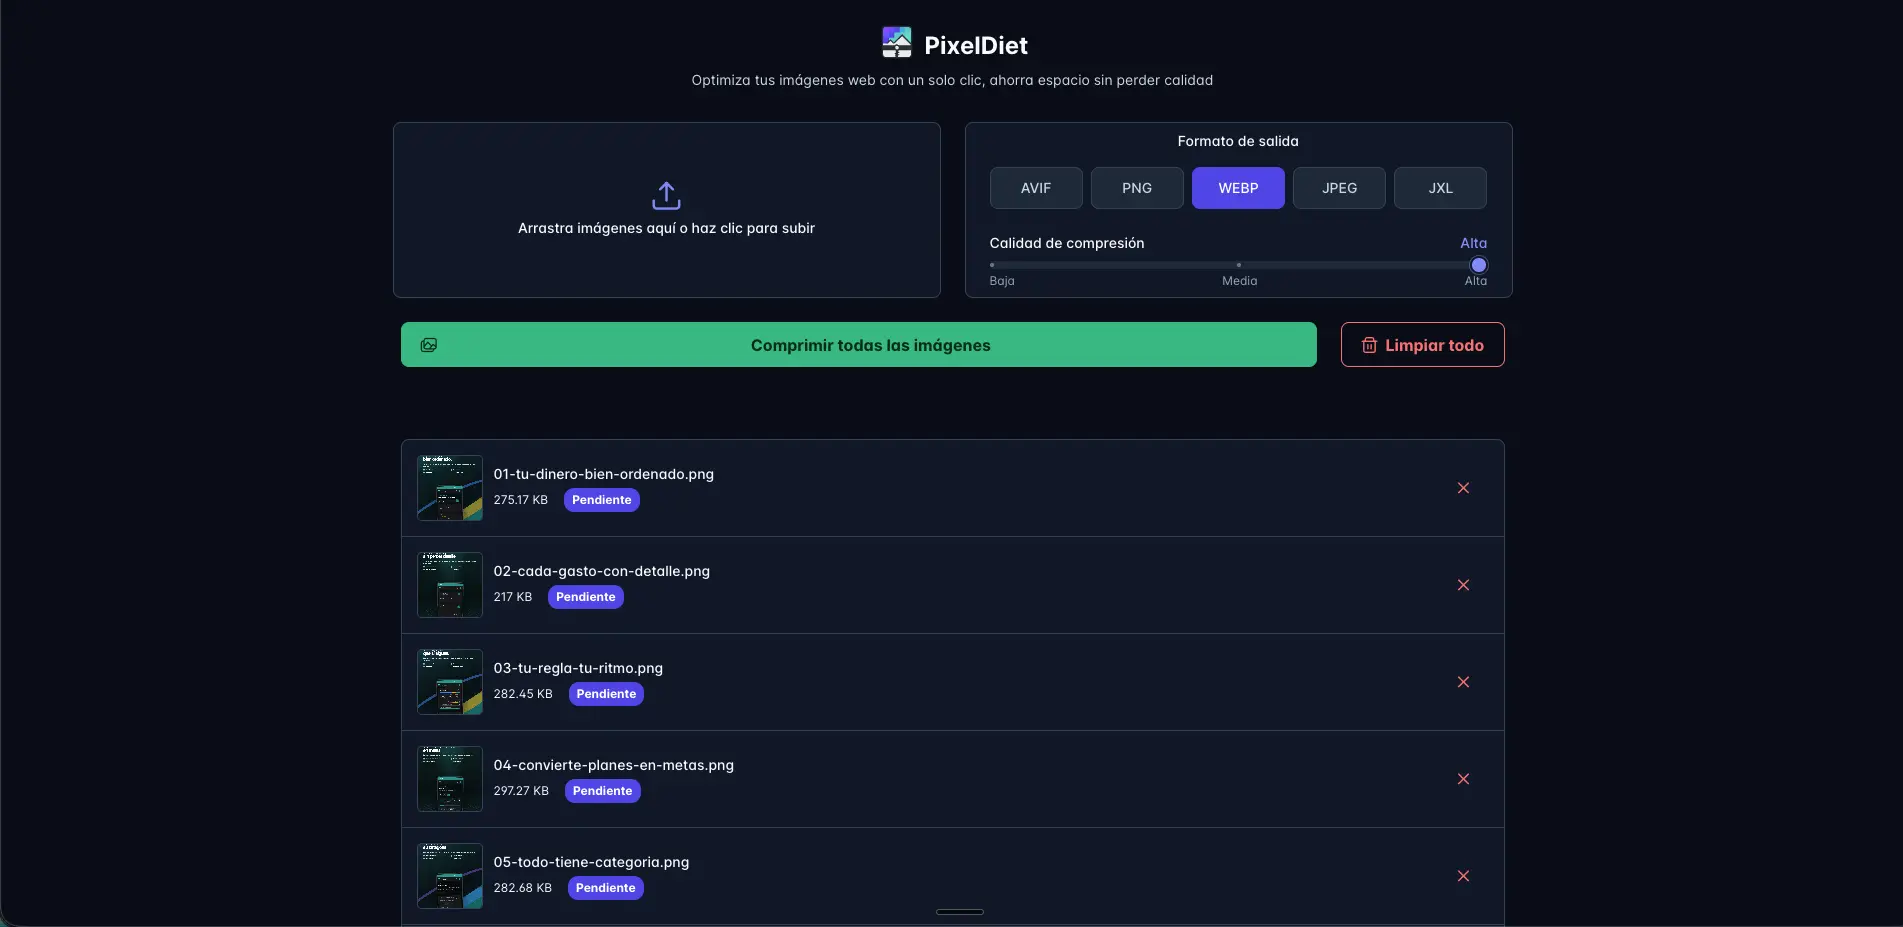Viewport: 1903px width, 927px height.
Task: Remove 04-convierte-planes-en-metas.png from queue
Action: [1463, 779]
